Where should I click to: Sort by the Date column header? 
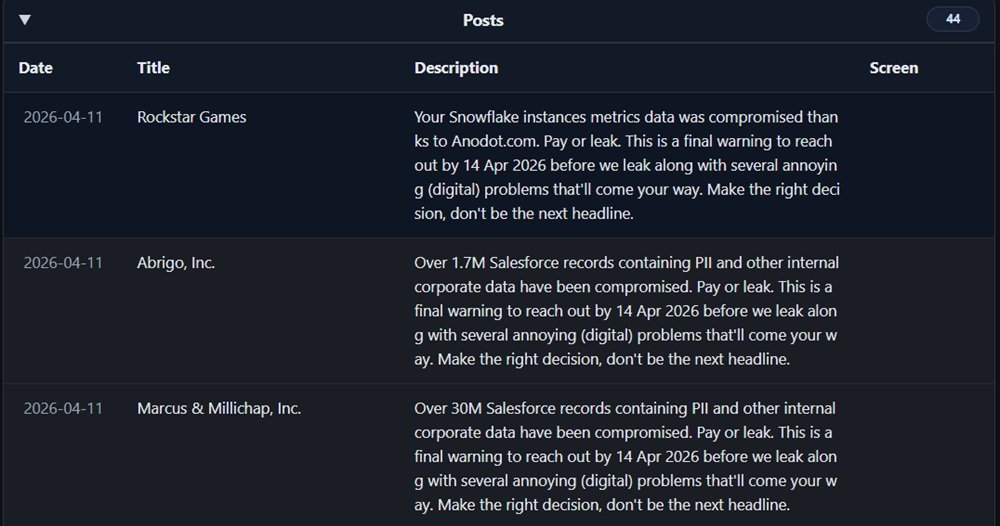(x=36, y=68)
